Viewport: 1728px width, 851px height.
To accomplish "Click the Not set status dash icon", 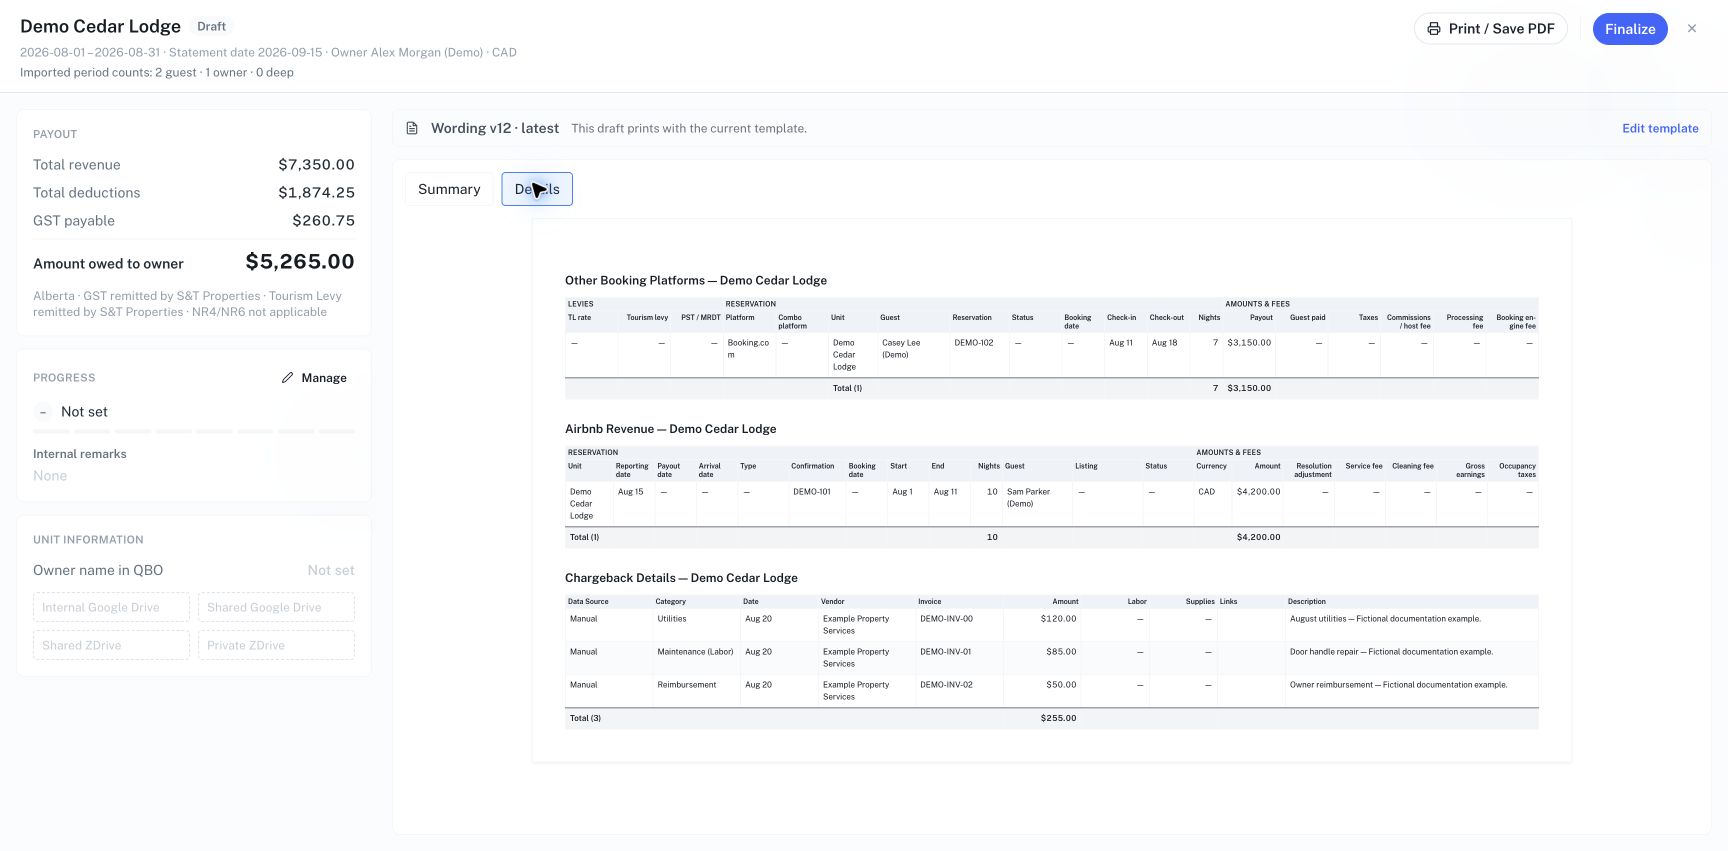I will coord(43,412).
